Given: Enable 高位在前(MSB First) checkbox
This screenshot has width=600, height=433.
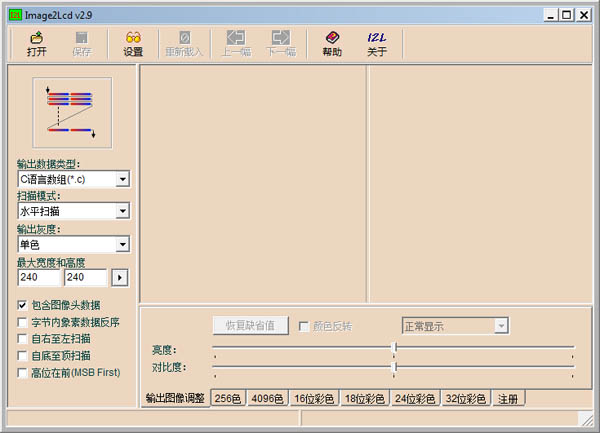Looking at the screenshot, I should (x=22, y=373).
